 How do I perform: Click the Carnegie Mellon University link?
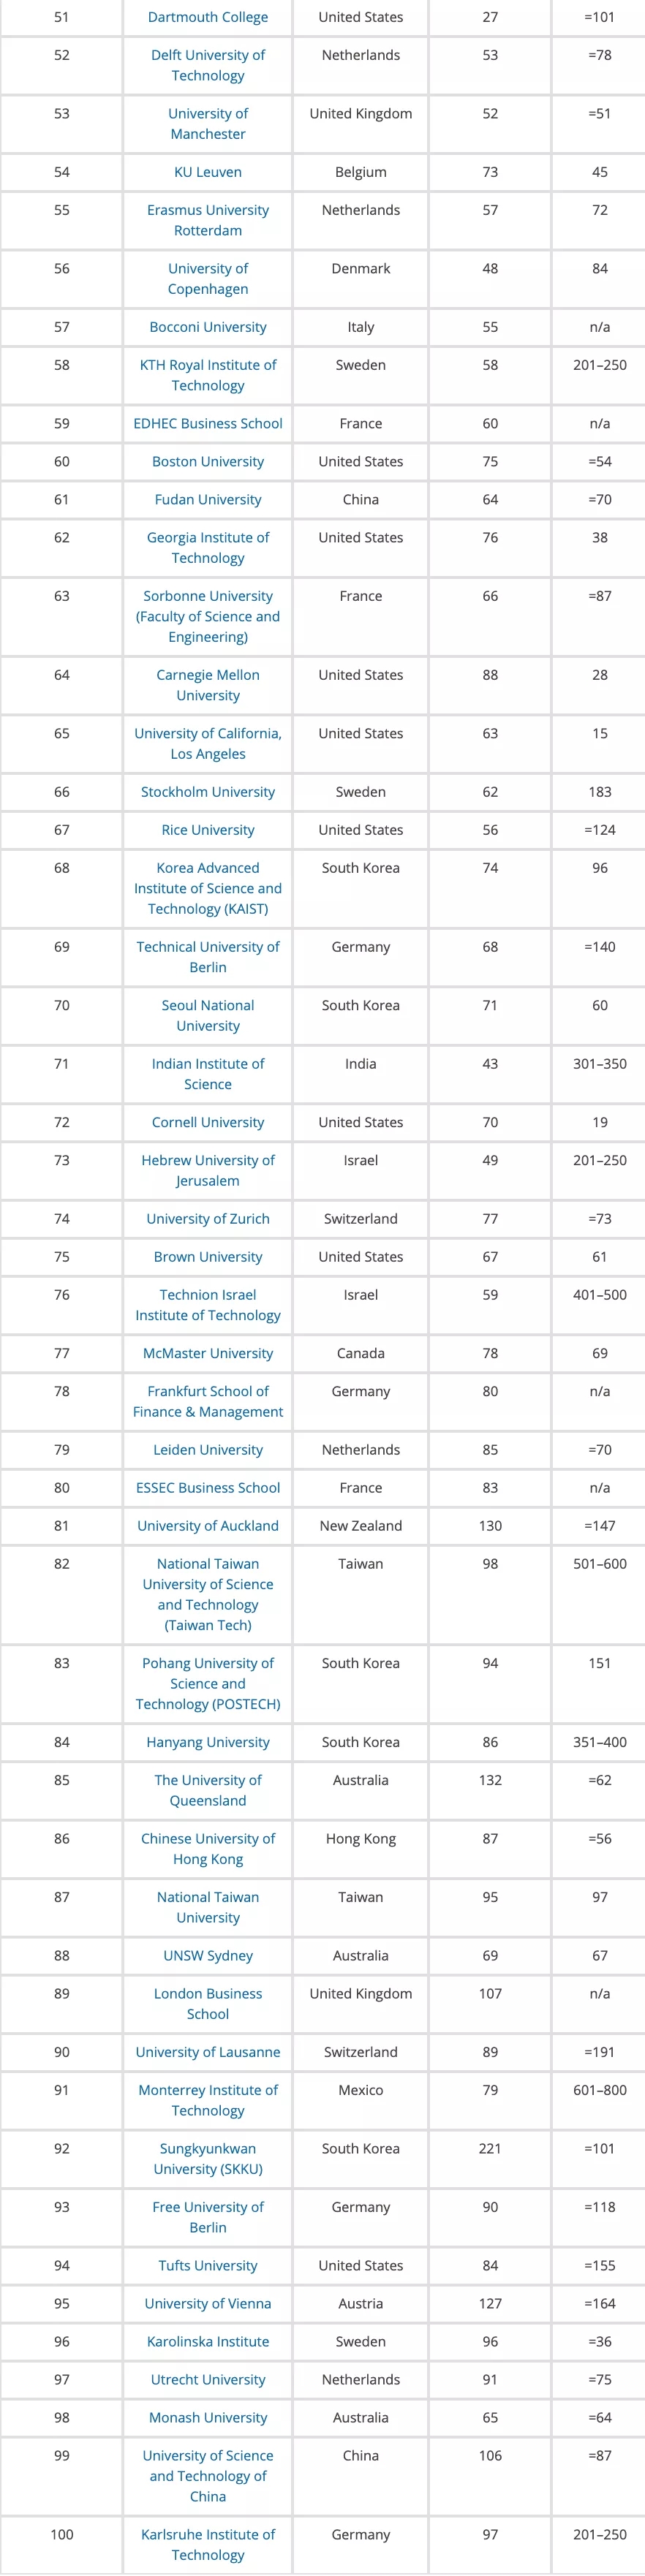pos(208,685)
